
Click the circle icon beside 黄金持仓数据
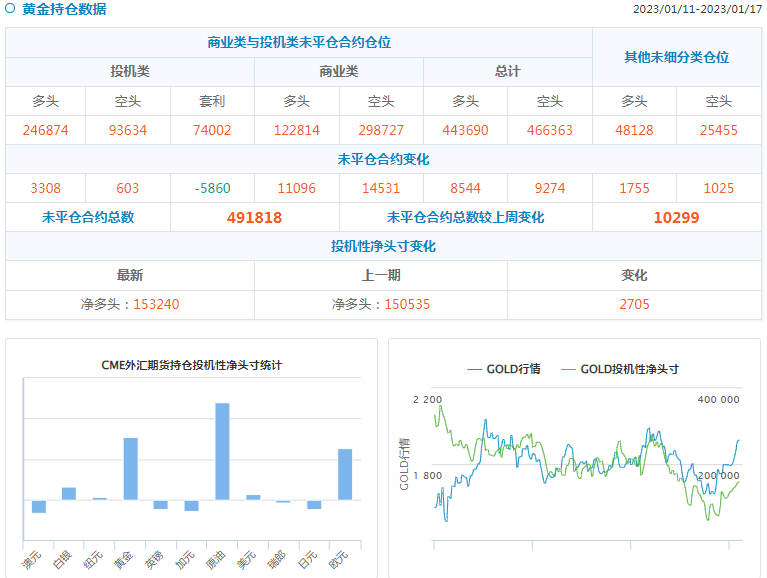pos(11,9)
